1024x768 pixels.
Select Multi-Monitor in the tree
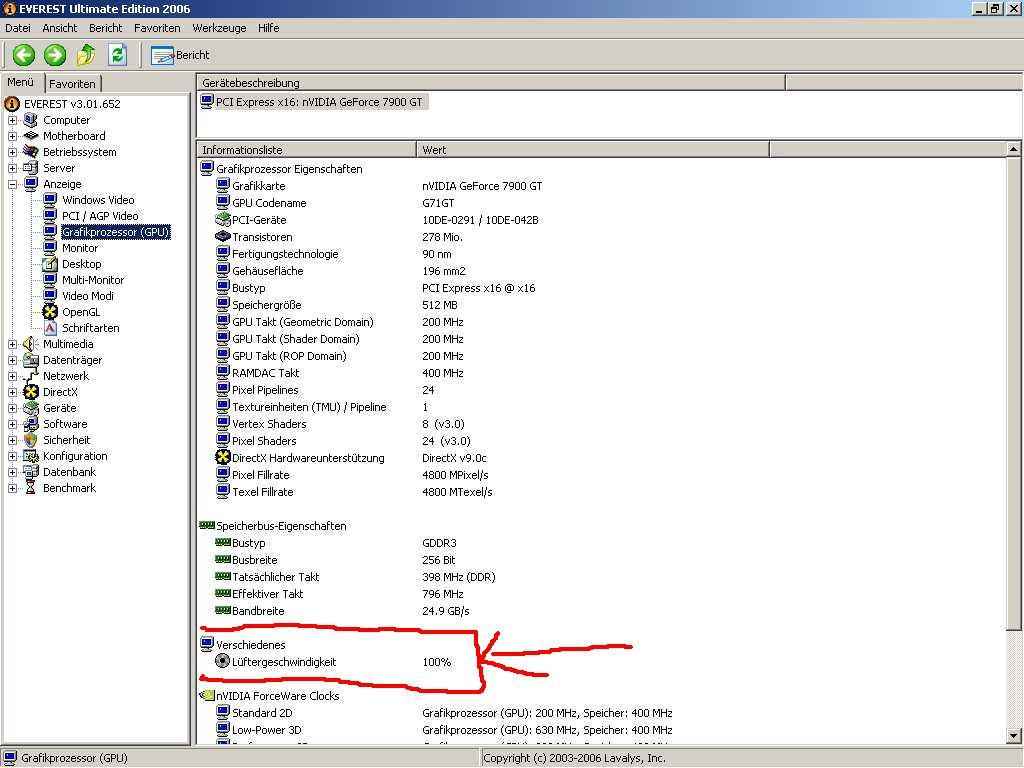pyautogui.click(x=93, y=280)
